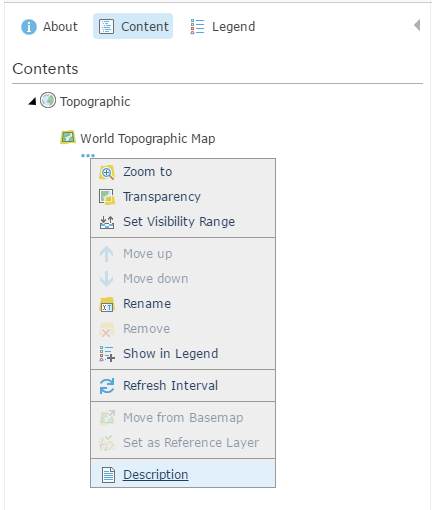Switch to the Legend tab
Viewport: 432px width, 510px height.
click(222, 26)
